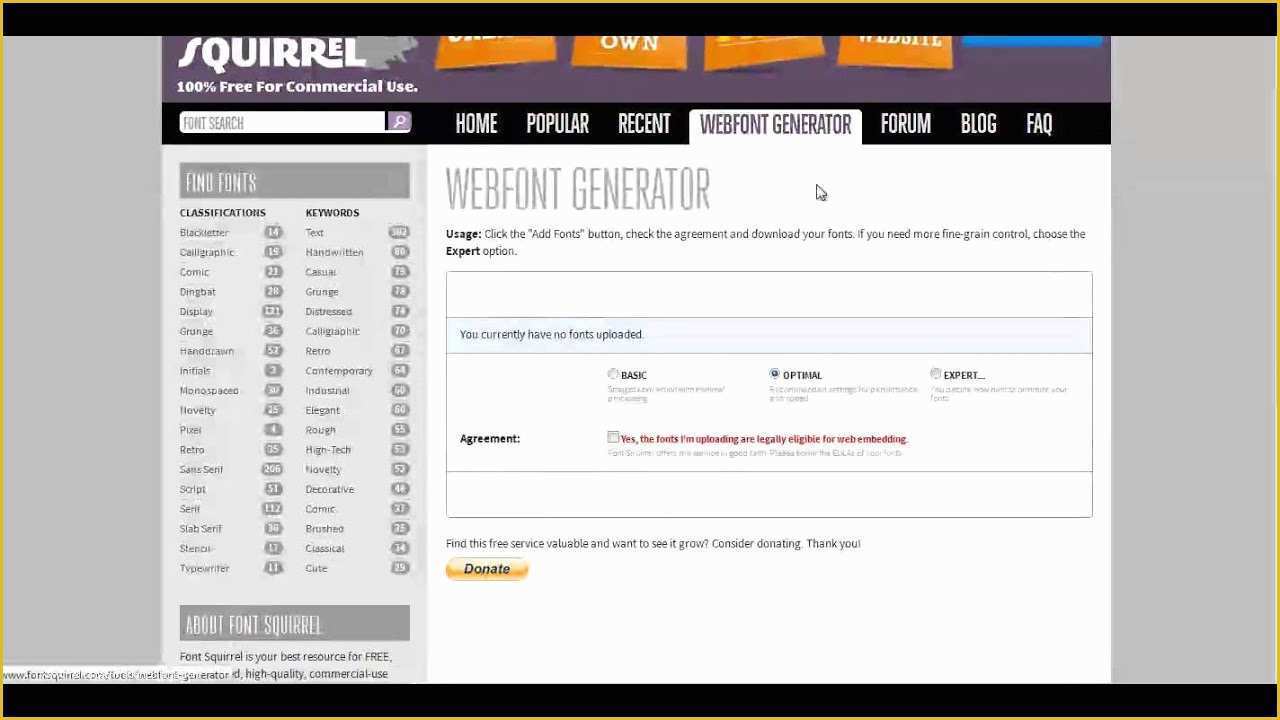Open the FAQ page
This screenshot has height=720, width=1280.
click(1039, 124)
